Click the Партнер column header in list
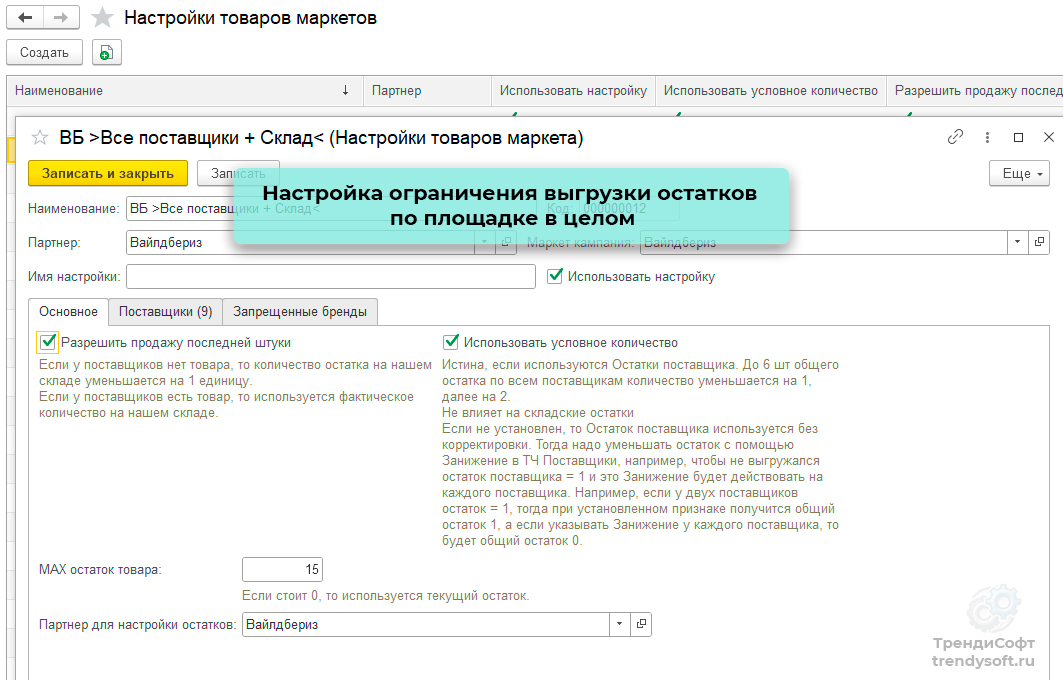The height and width of the screenshot is (680, 1063). coord(427,90)
